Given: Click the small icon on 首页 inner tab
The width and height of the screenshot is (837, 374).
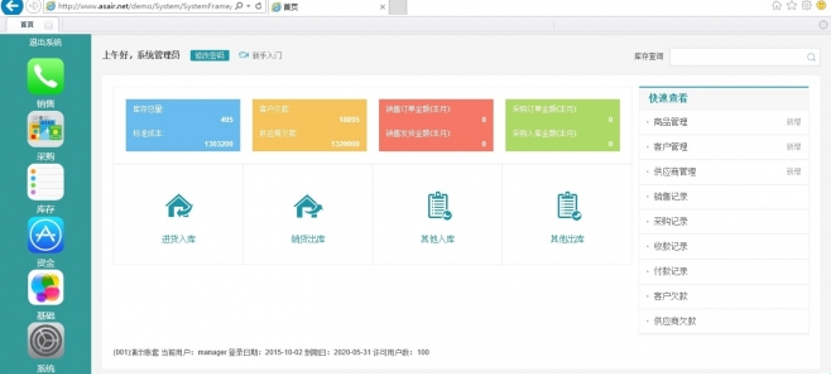Looking at the screenshot, I should pos(49,25).
